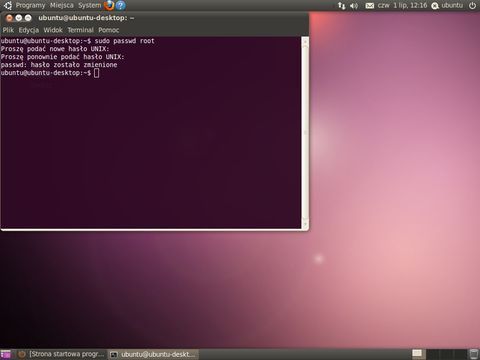
Task: Open the Pomoc help menu
Action: click(109, 30)
